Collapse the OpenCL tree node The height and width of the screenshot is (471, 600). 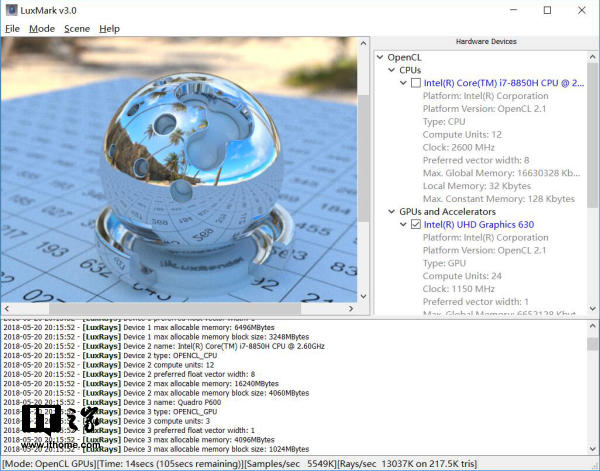pos(380,57)
